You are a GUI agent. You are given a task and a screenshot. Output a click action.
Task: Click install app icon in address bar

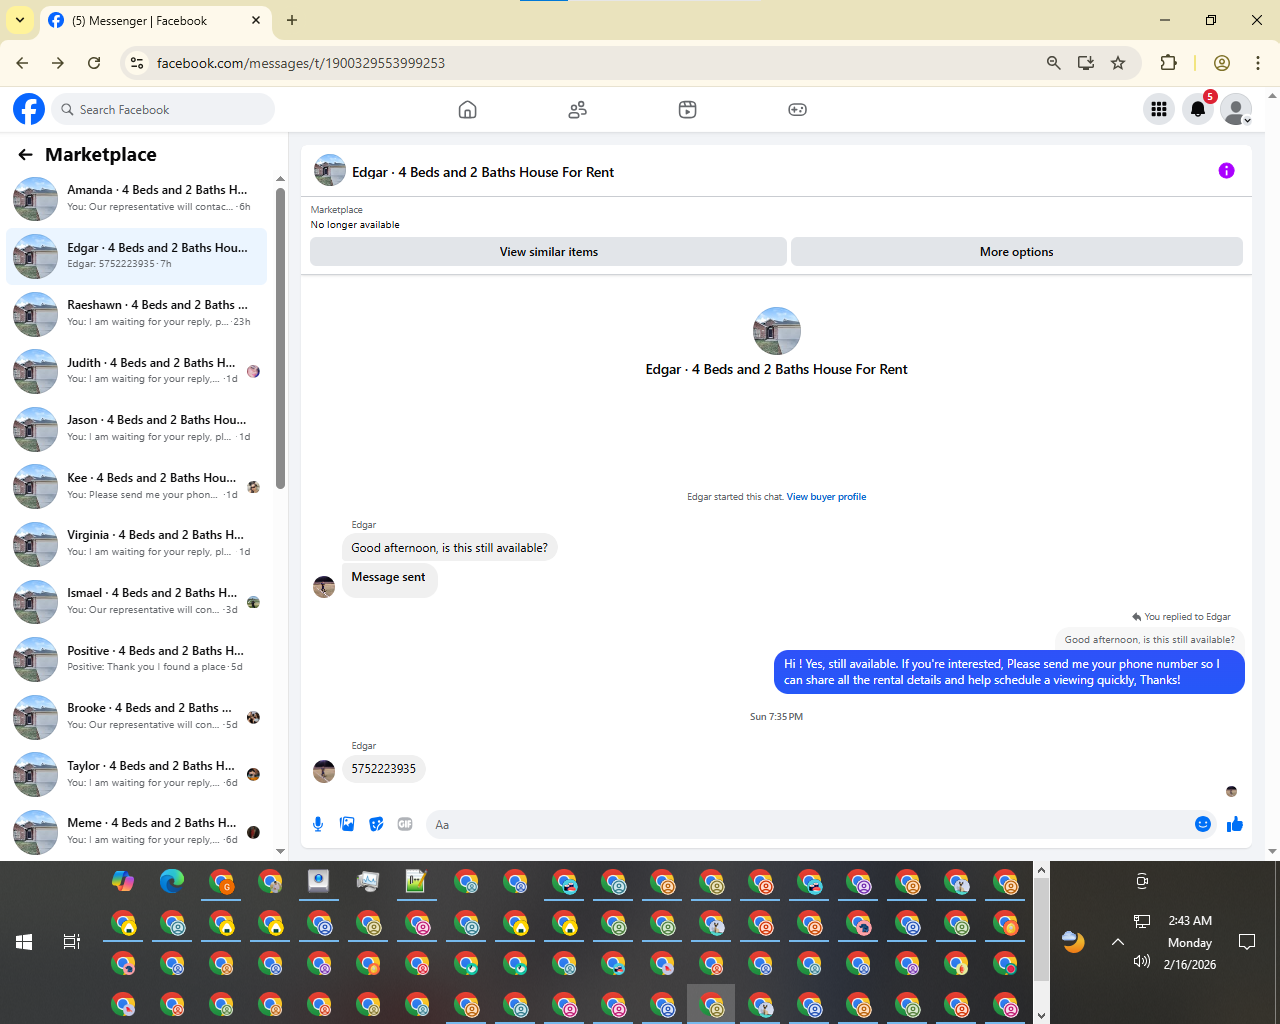[x=1086, y=63]
